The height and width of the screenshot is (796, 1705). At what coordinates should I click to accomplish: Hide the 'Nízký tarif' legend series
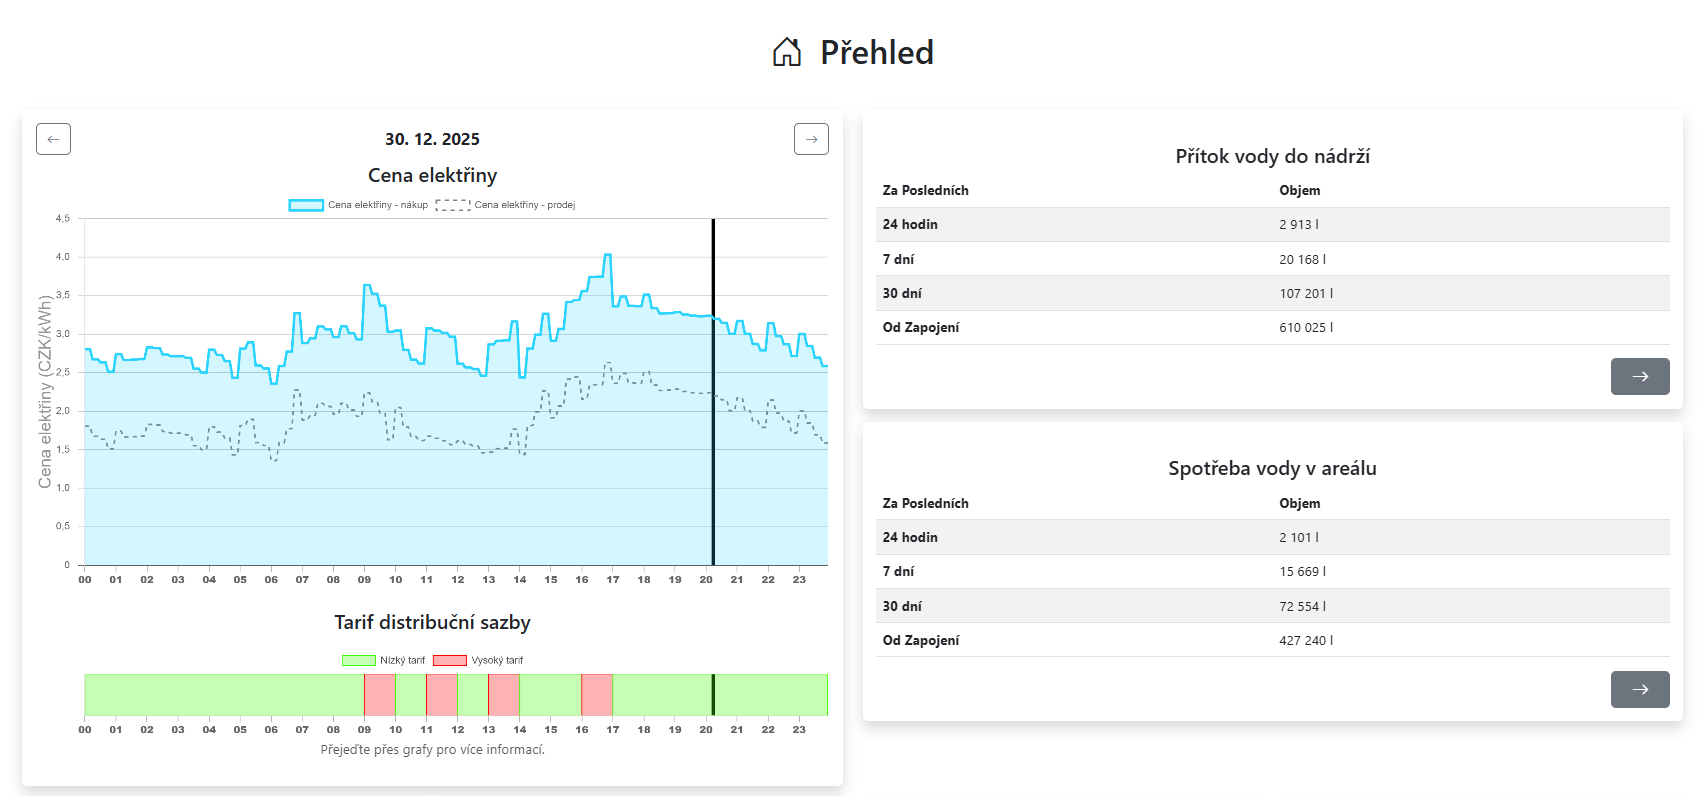click(402, 660)
